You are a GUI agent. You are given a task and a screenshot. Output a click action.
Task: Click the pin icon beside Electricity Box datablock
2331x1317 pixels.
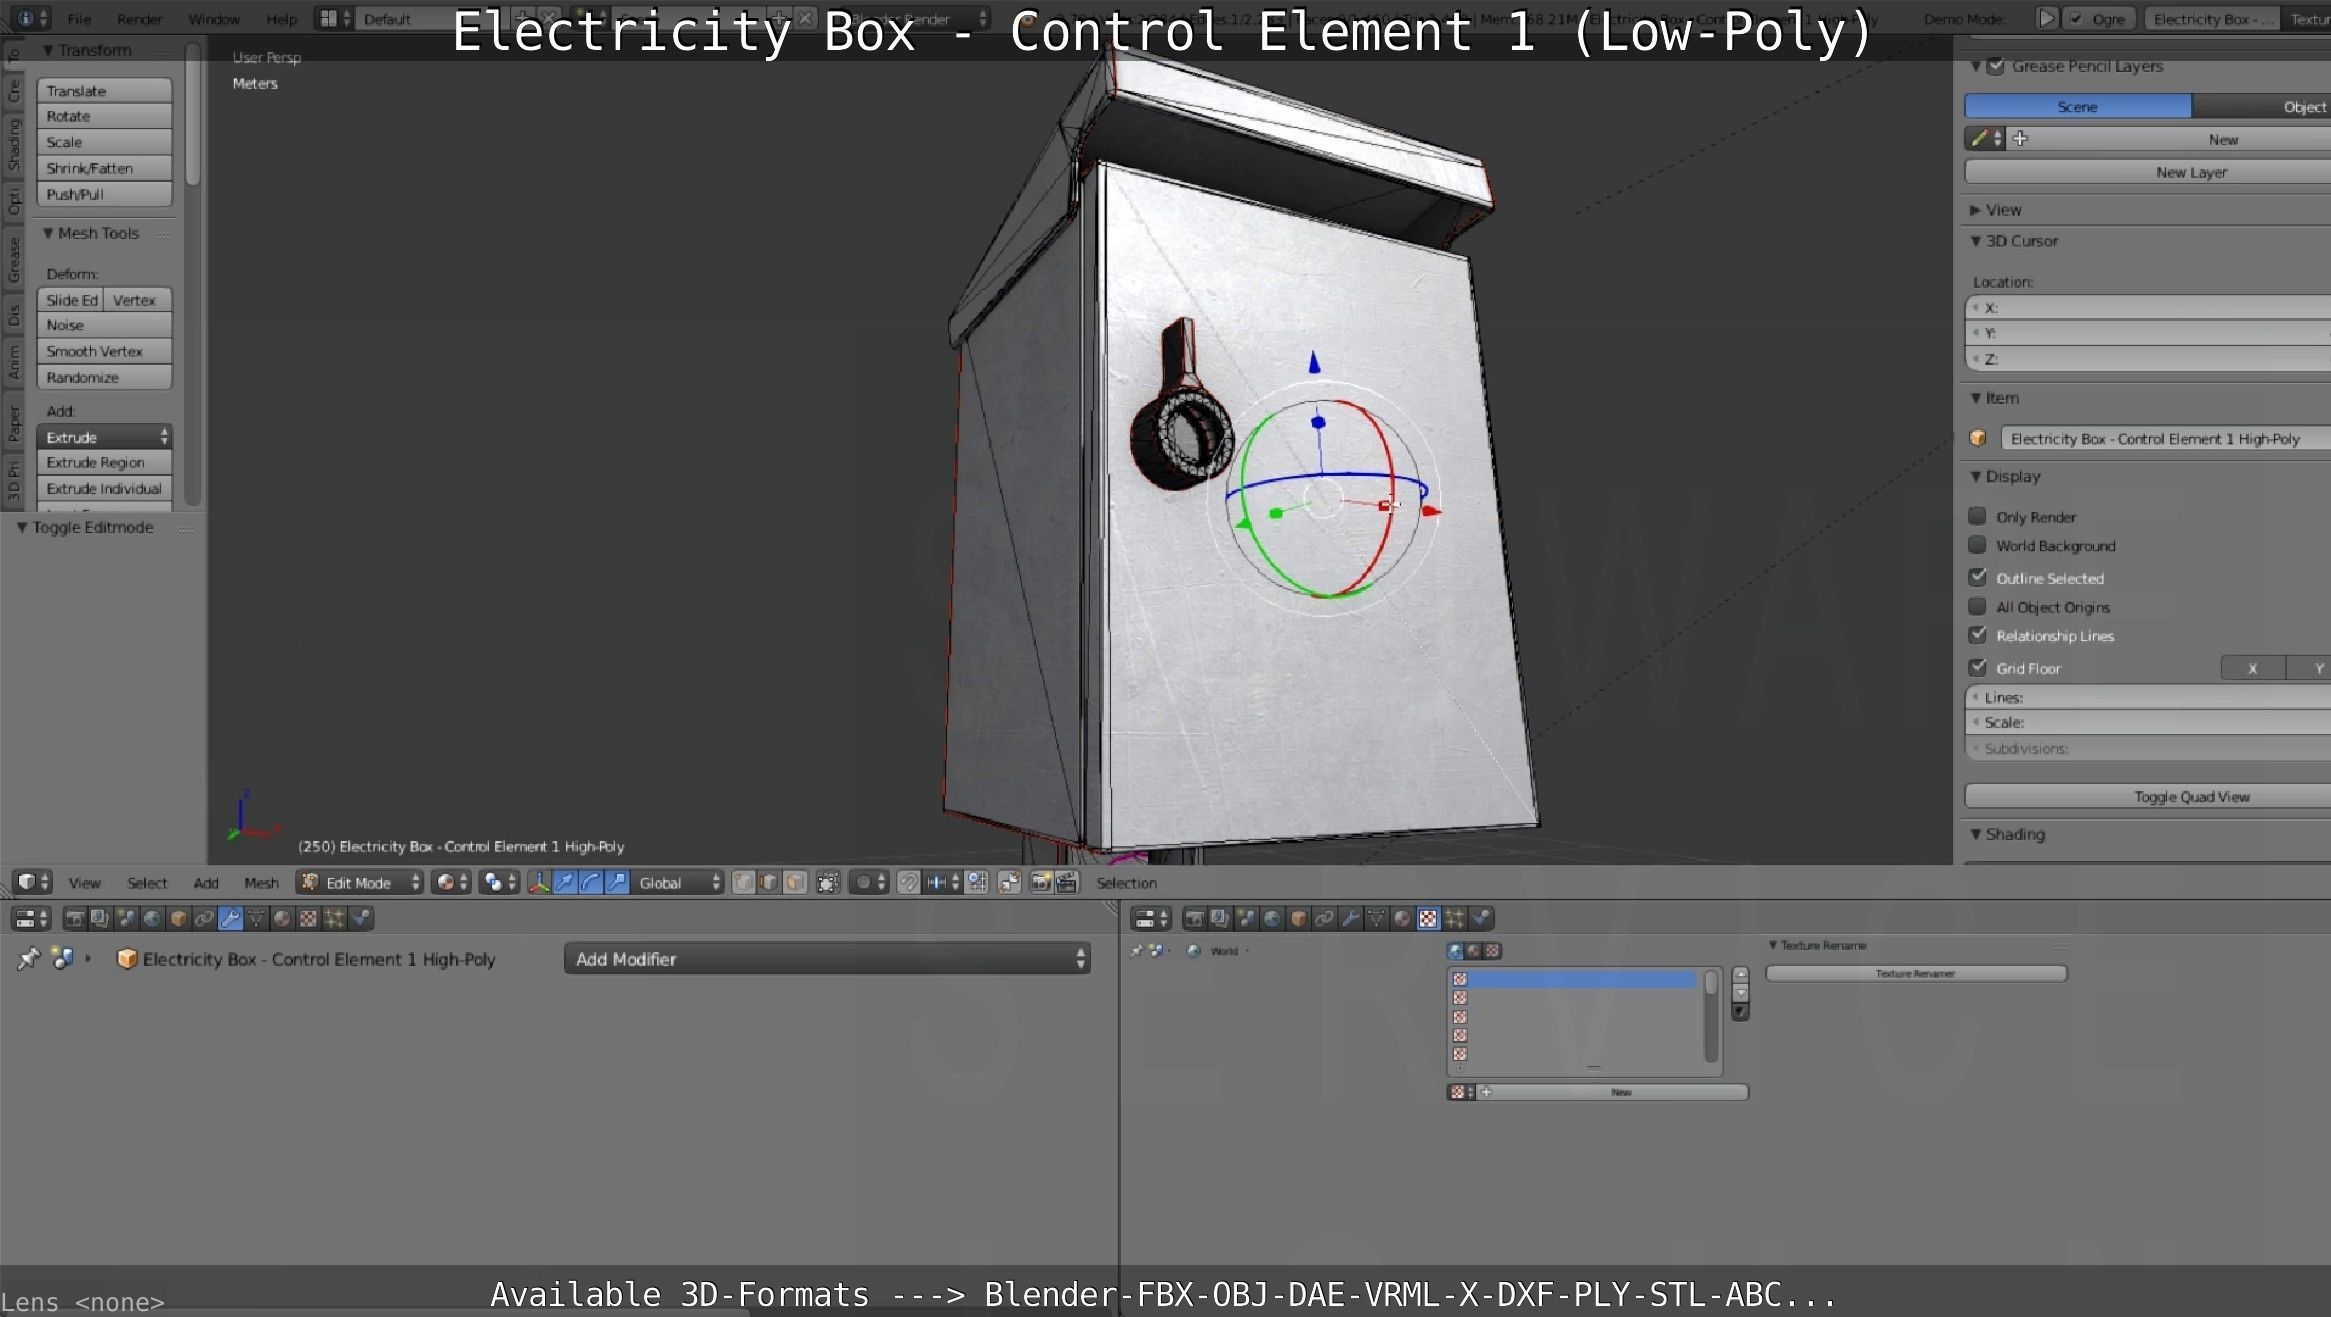pos(28,959)
